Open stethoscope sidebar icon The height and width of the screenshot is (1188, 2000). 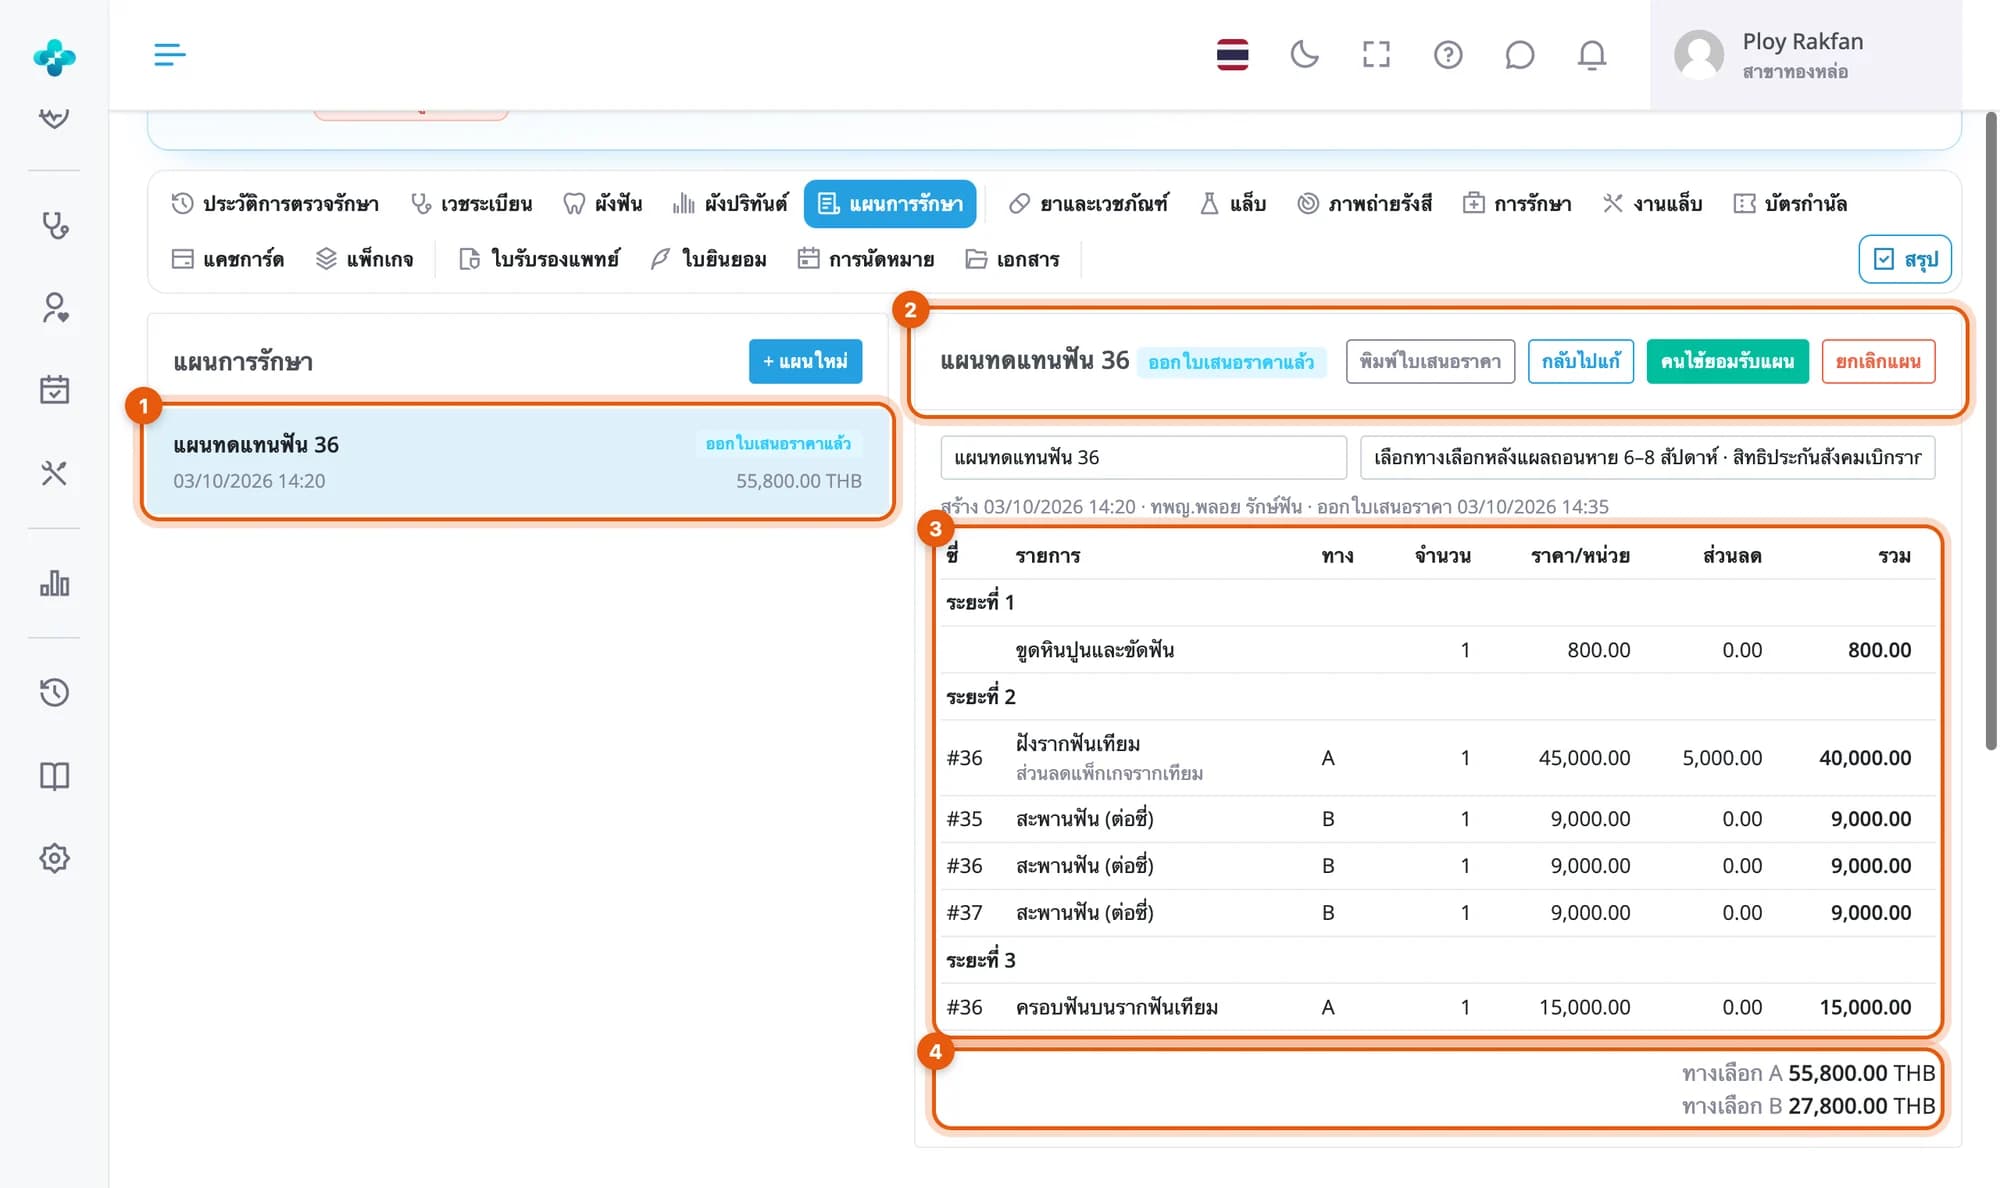pyautogui.click(x=54, y=225)
